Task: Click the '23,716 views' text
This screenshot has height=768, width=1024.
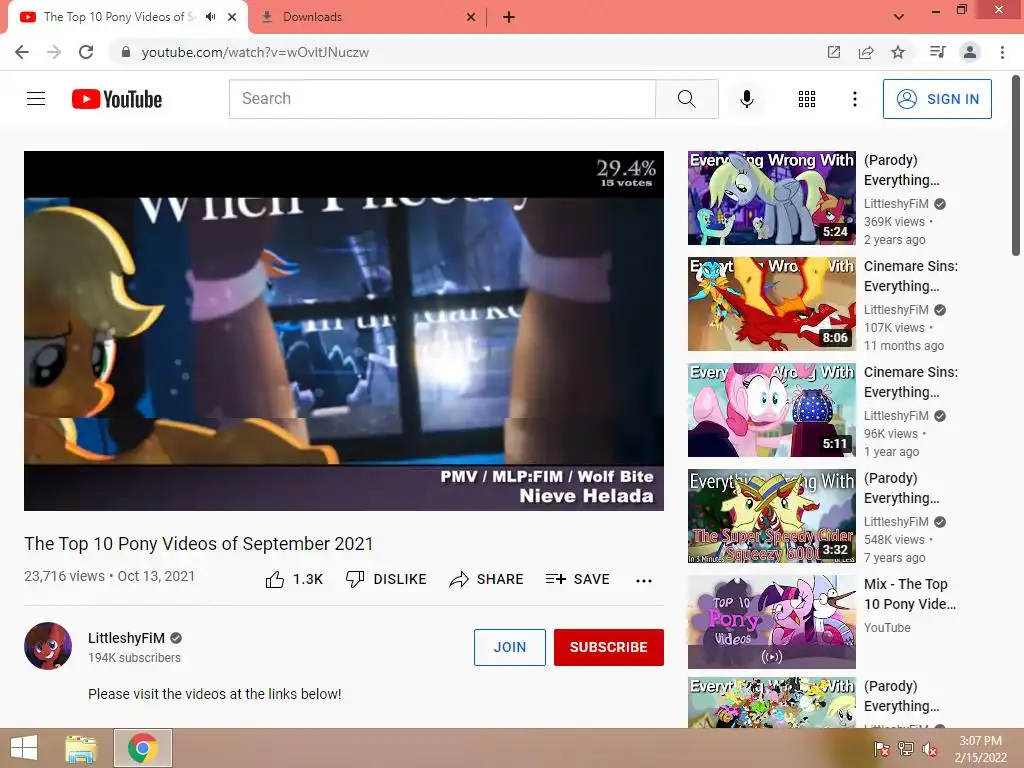Action: (x=64, y=576)
